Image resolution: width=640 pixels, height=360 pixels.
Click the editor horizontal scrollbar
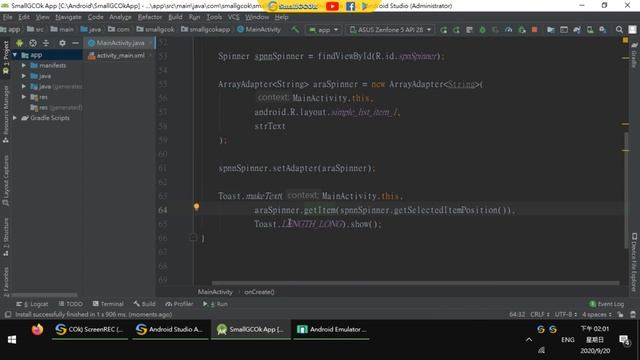415,283
